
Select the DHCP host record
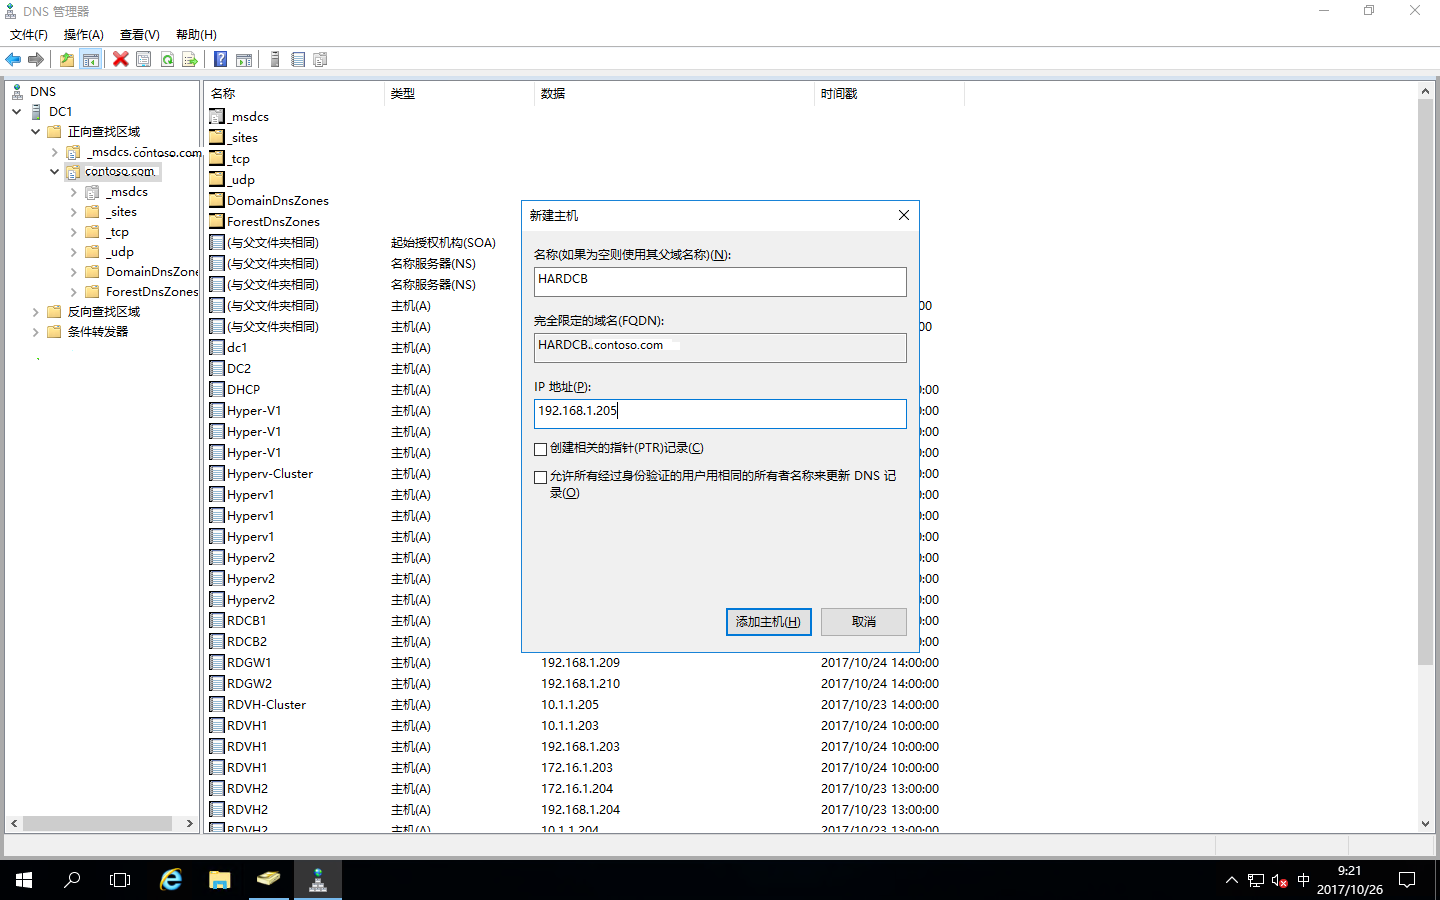click(243, 390)
